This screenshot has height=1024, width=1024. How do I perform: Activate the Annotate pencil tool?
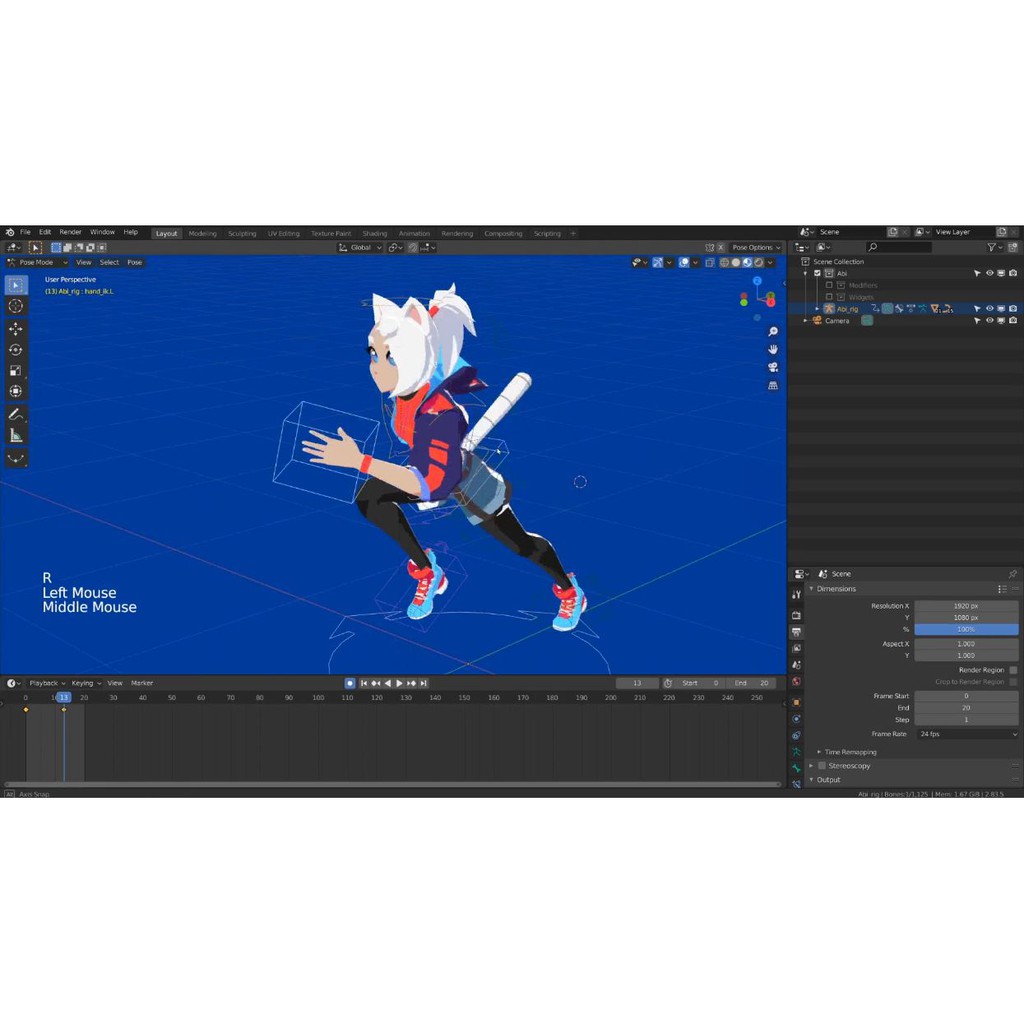tap(16, 414)
